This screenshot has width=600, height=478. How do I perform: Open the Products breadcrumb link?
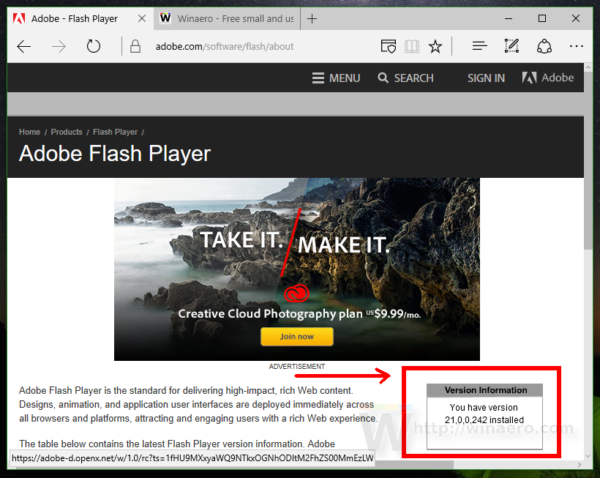click(x=67, y=132)
